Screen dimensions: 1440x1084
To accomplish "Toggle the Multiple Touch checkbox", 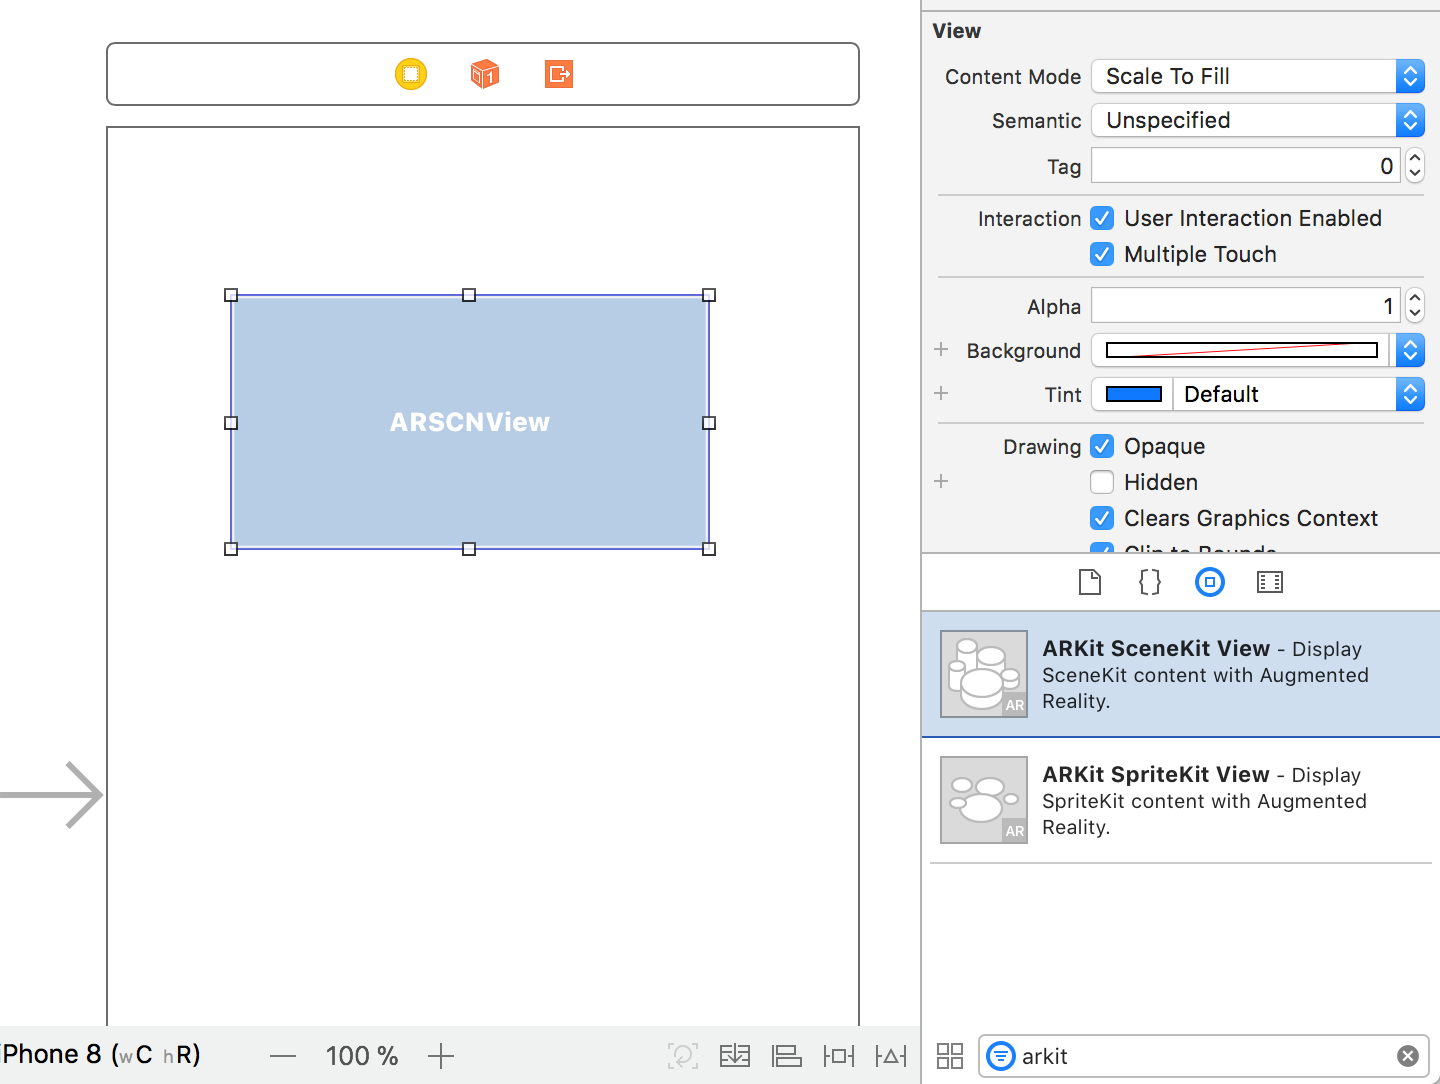I will tap(1102, 254).
